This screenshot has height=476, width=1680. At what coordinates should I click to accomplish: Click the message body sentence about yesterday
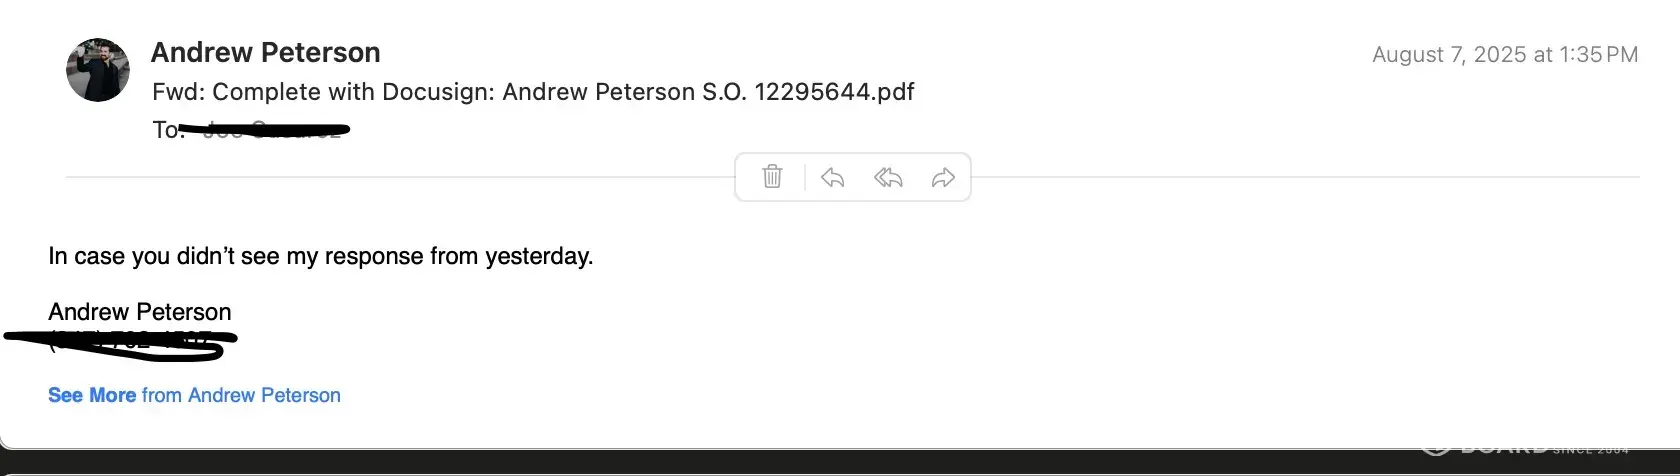(x=320, y=256)
